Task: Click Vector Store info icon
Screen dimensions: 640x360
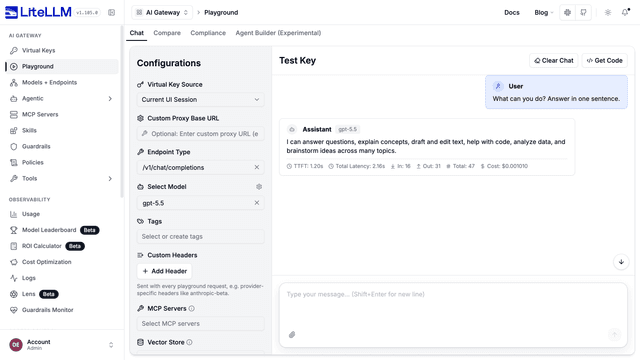Action: [189, 342]
